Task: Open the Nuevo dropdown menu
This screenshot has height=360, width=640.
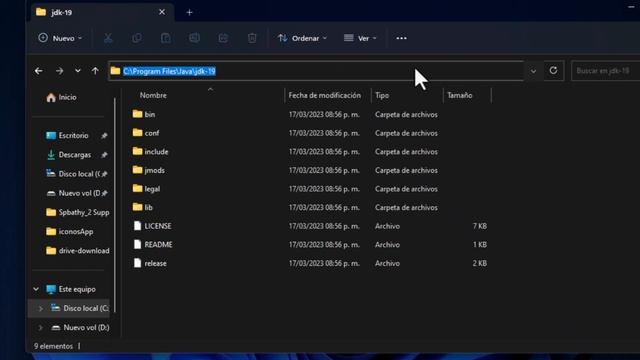Action: 60,38
